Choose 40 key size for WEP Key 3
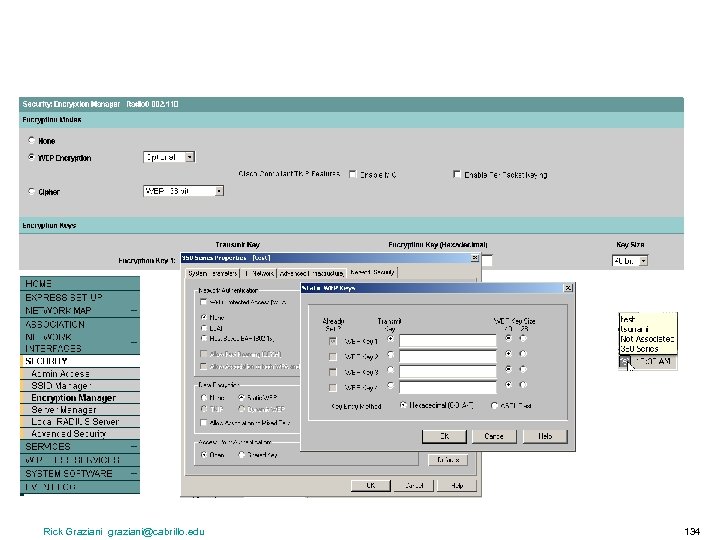This screenshot has height=540, width=720. tap(508, 369)
